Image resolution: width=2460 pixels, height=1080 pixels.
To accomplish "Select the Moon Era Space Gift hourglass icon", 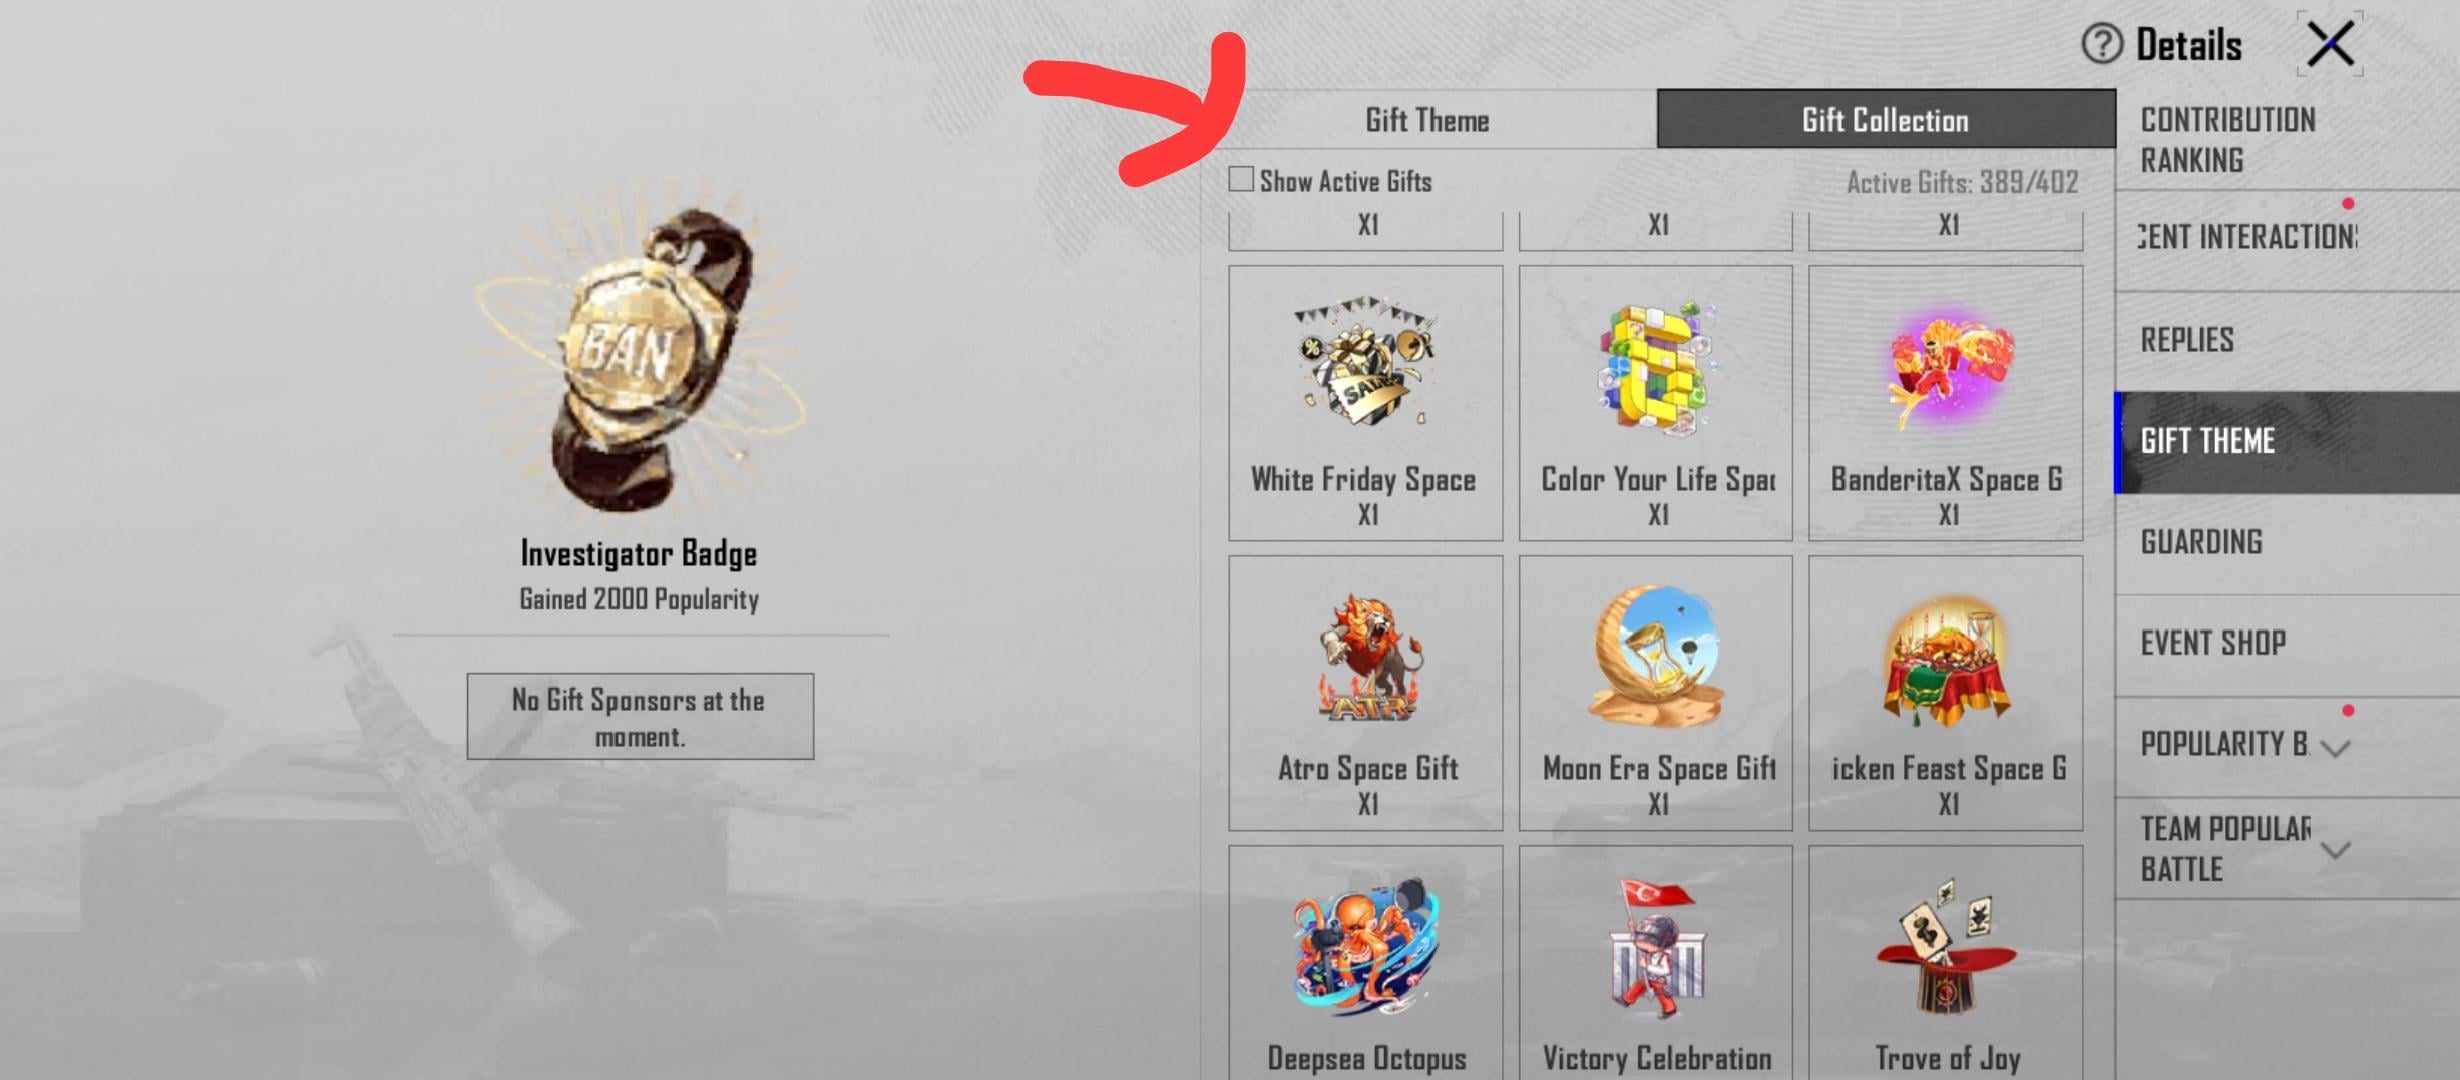I will [1656, 656].
